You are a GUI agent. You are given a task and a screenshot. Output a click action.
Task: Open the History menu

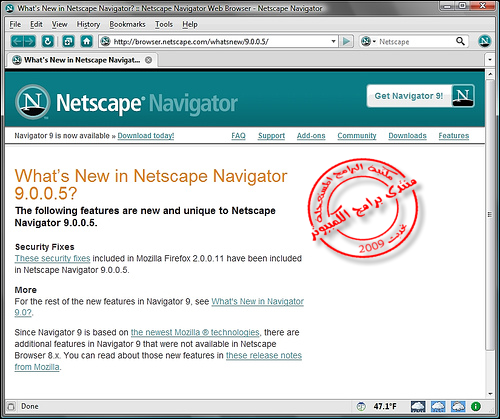coord(88,24)
